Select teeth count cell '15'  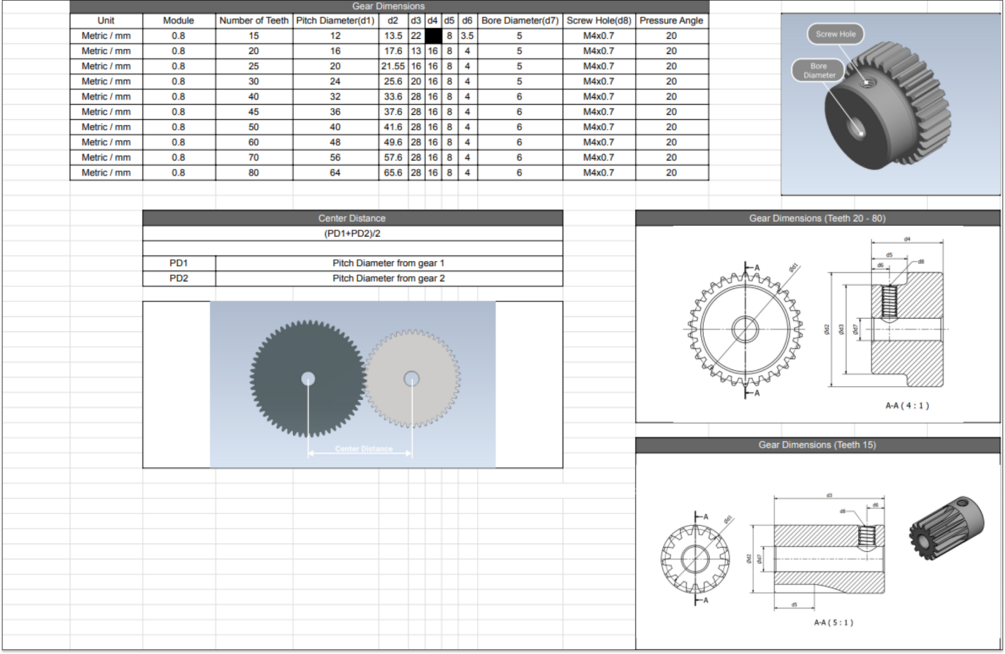[254, 36]
